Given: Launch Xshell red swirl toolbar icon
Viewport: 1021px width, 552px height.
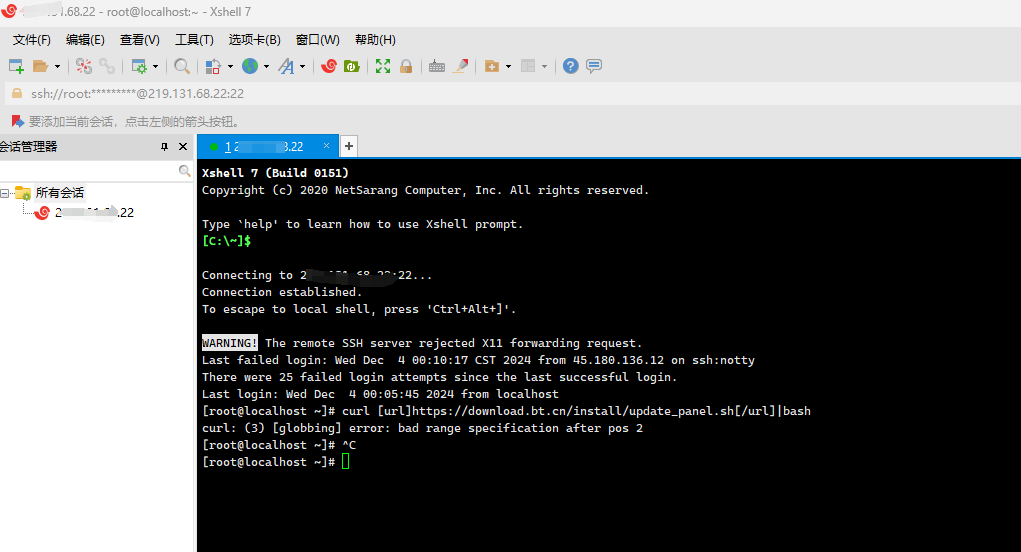Looking at the screenshot, I should 329,66.
